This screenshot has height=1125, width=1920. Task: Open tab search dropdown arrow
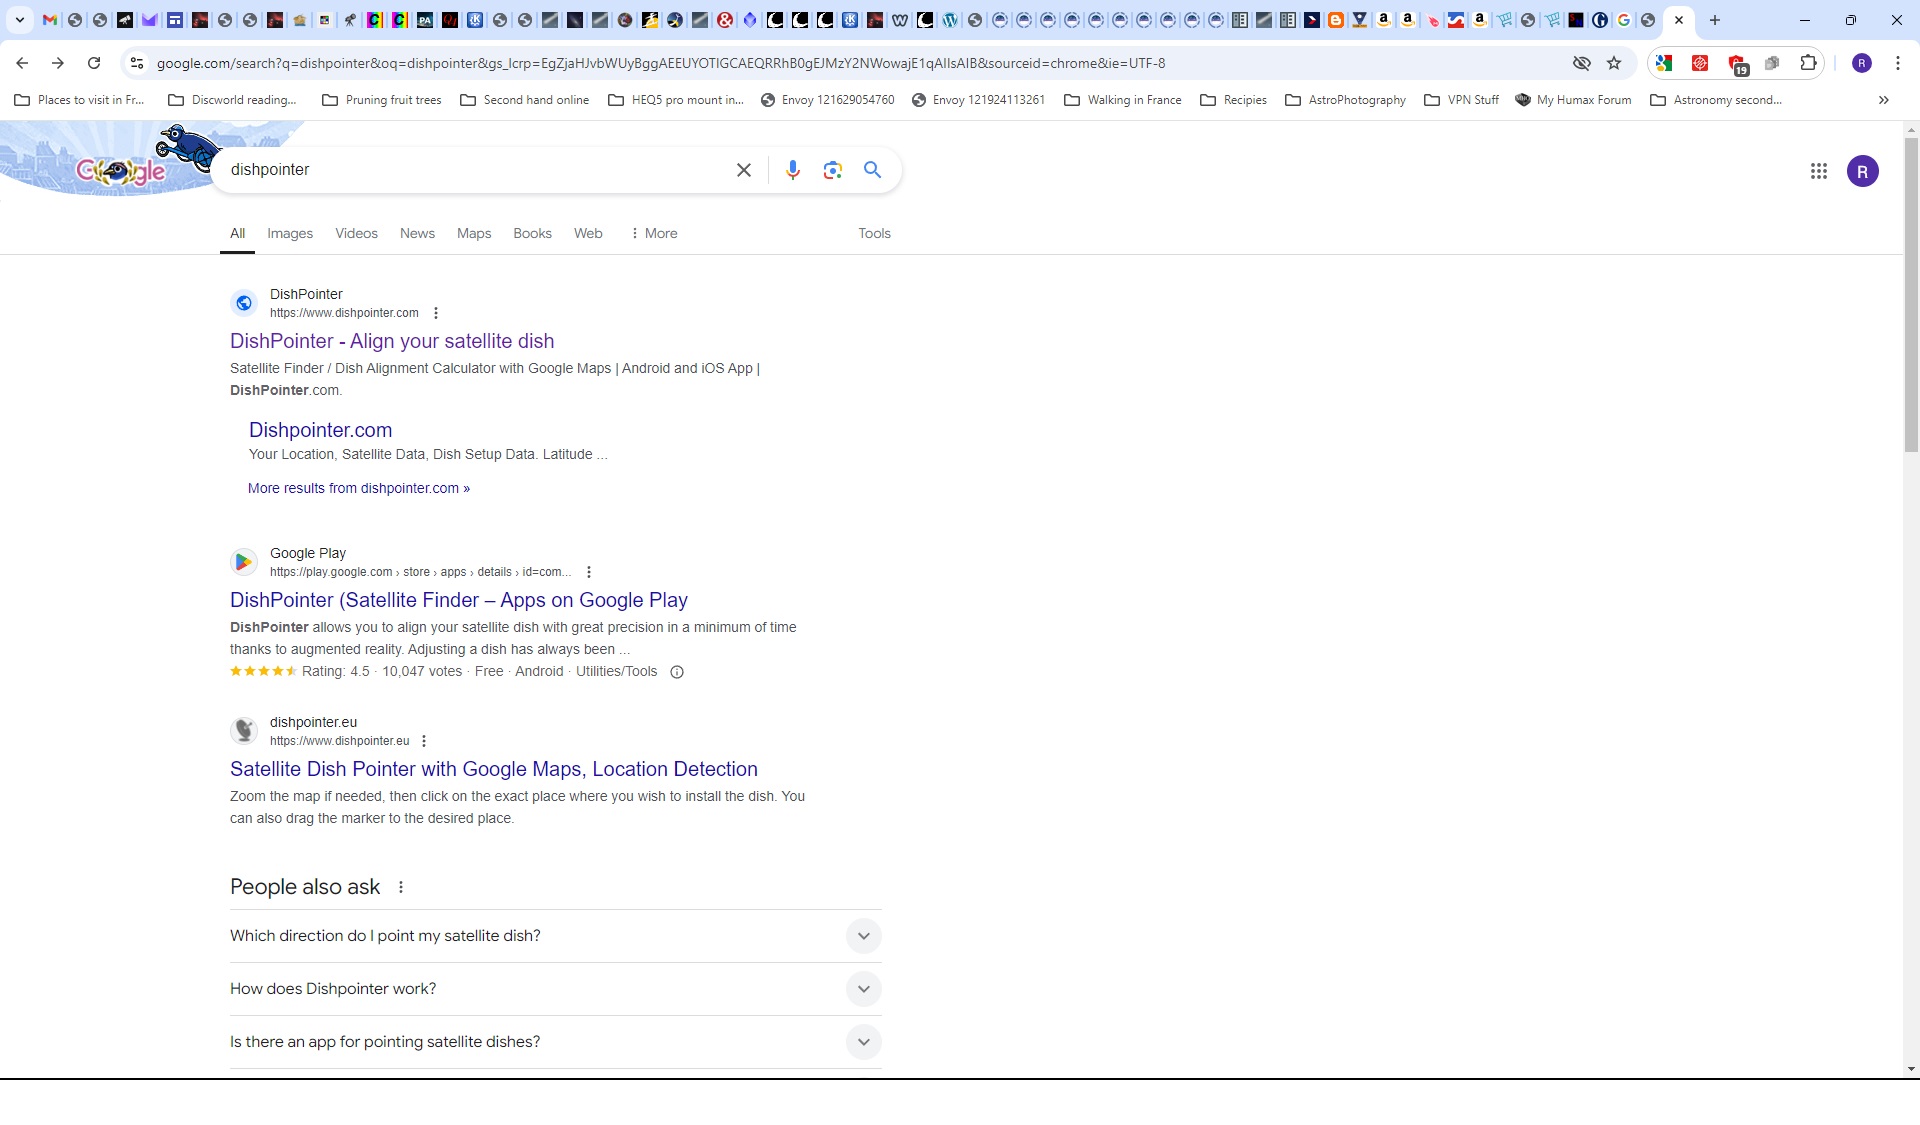(20, 20)
